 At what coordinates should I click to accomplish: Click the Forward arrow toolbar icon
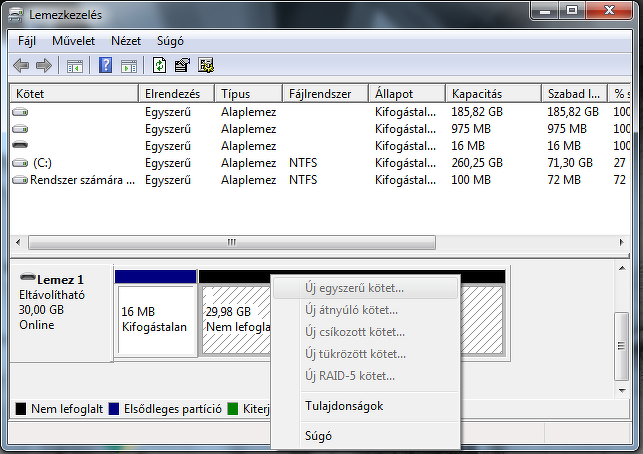coord(44,65)
